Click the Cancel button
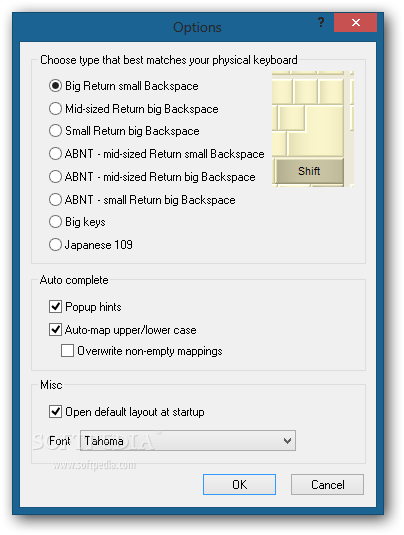 pos(327,484)
